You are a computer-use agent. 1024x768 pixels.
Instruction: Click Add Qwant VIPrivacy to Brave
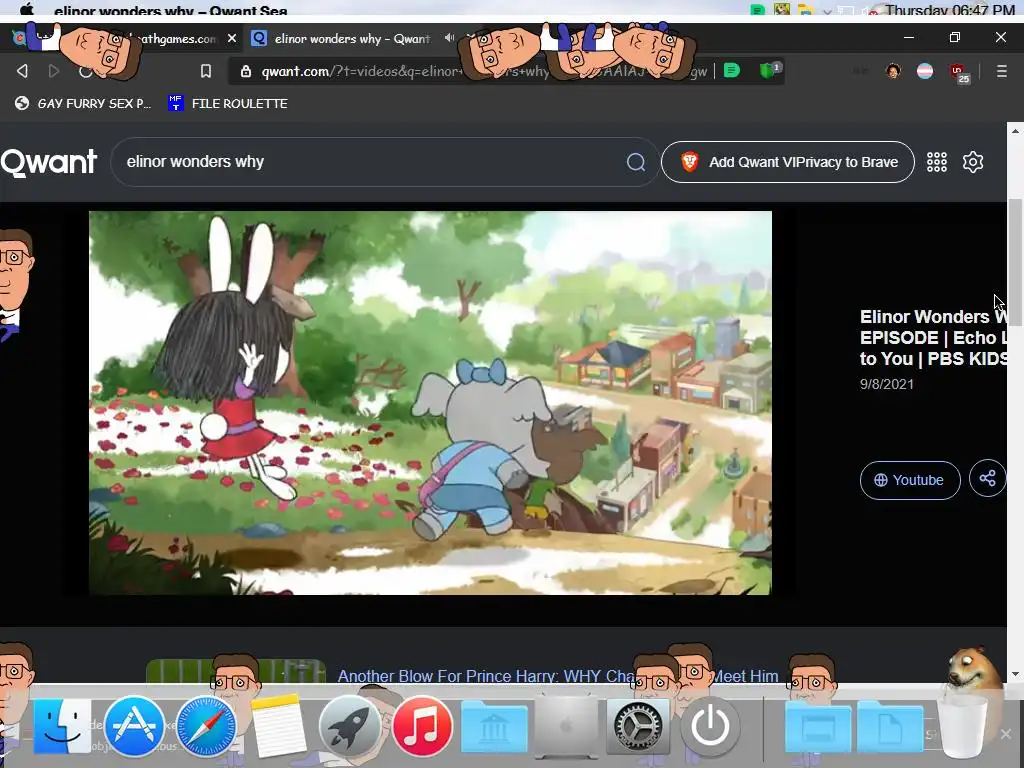pyautogui.click(x=788, y=162)
